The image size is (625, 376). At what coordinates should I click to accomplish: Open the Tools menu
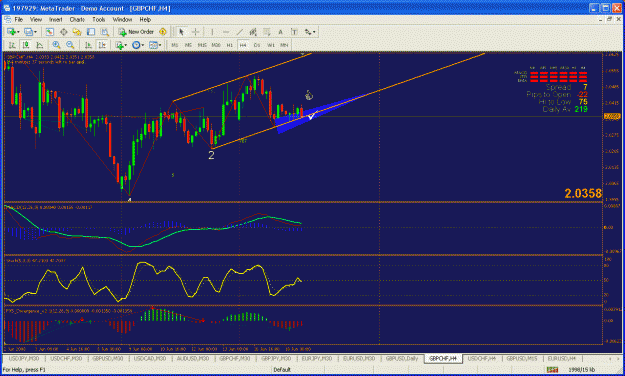click(99, 20)
